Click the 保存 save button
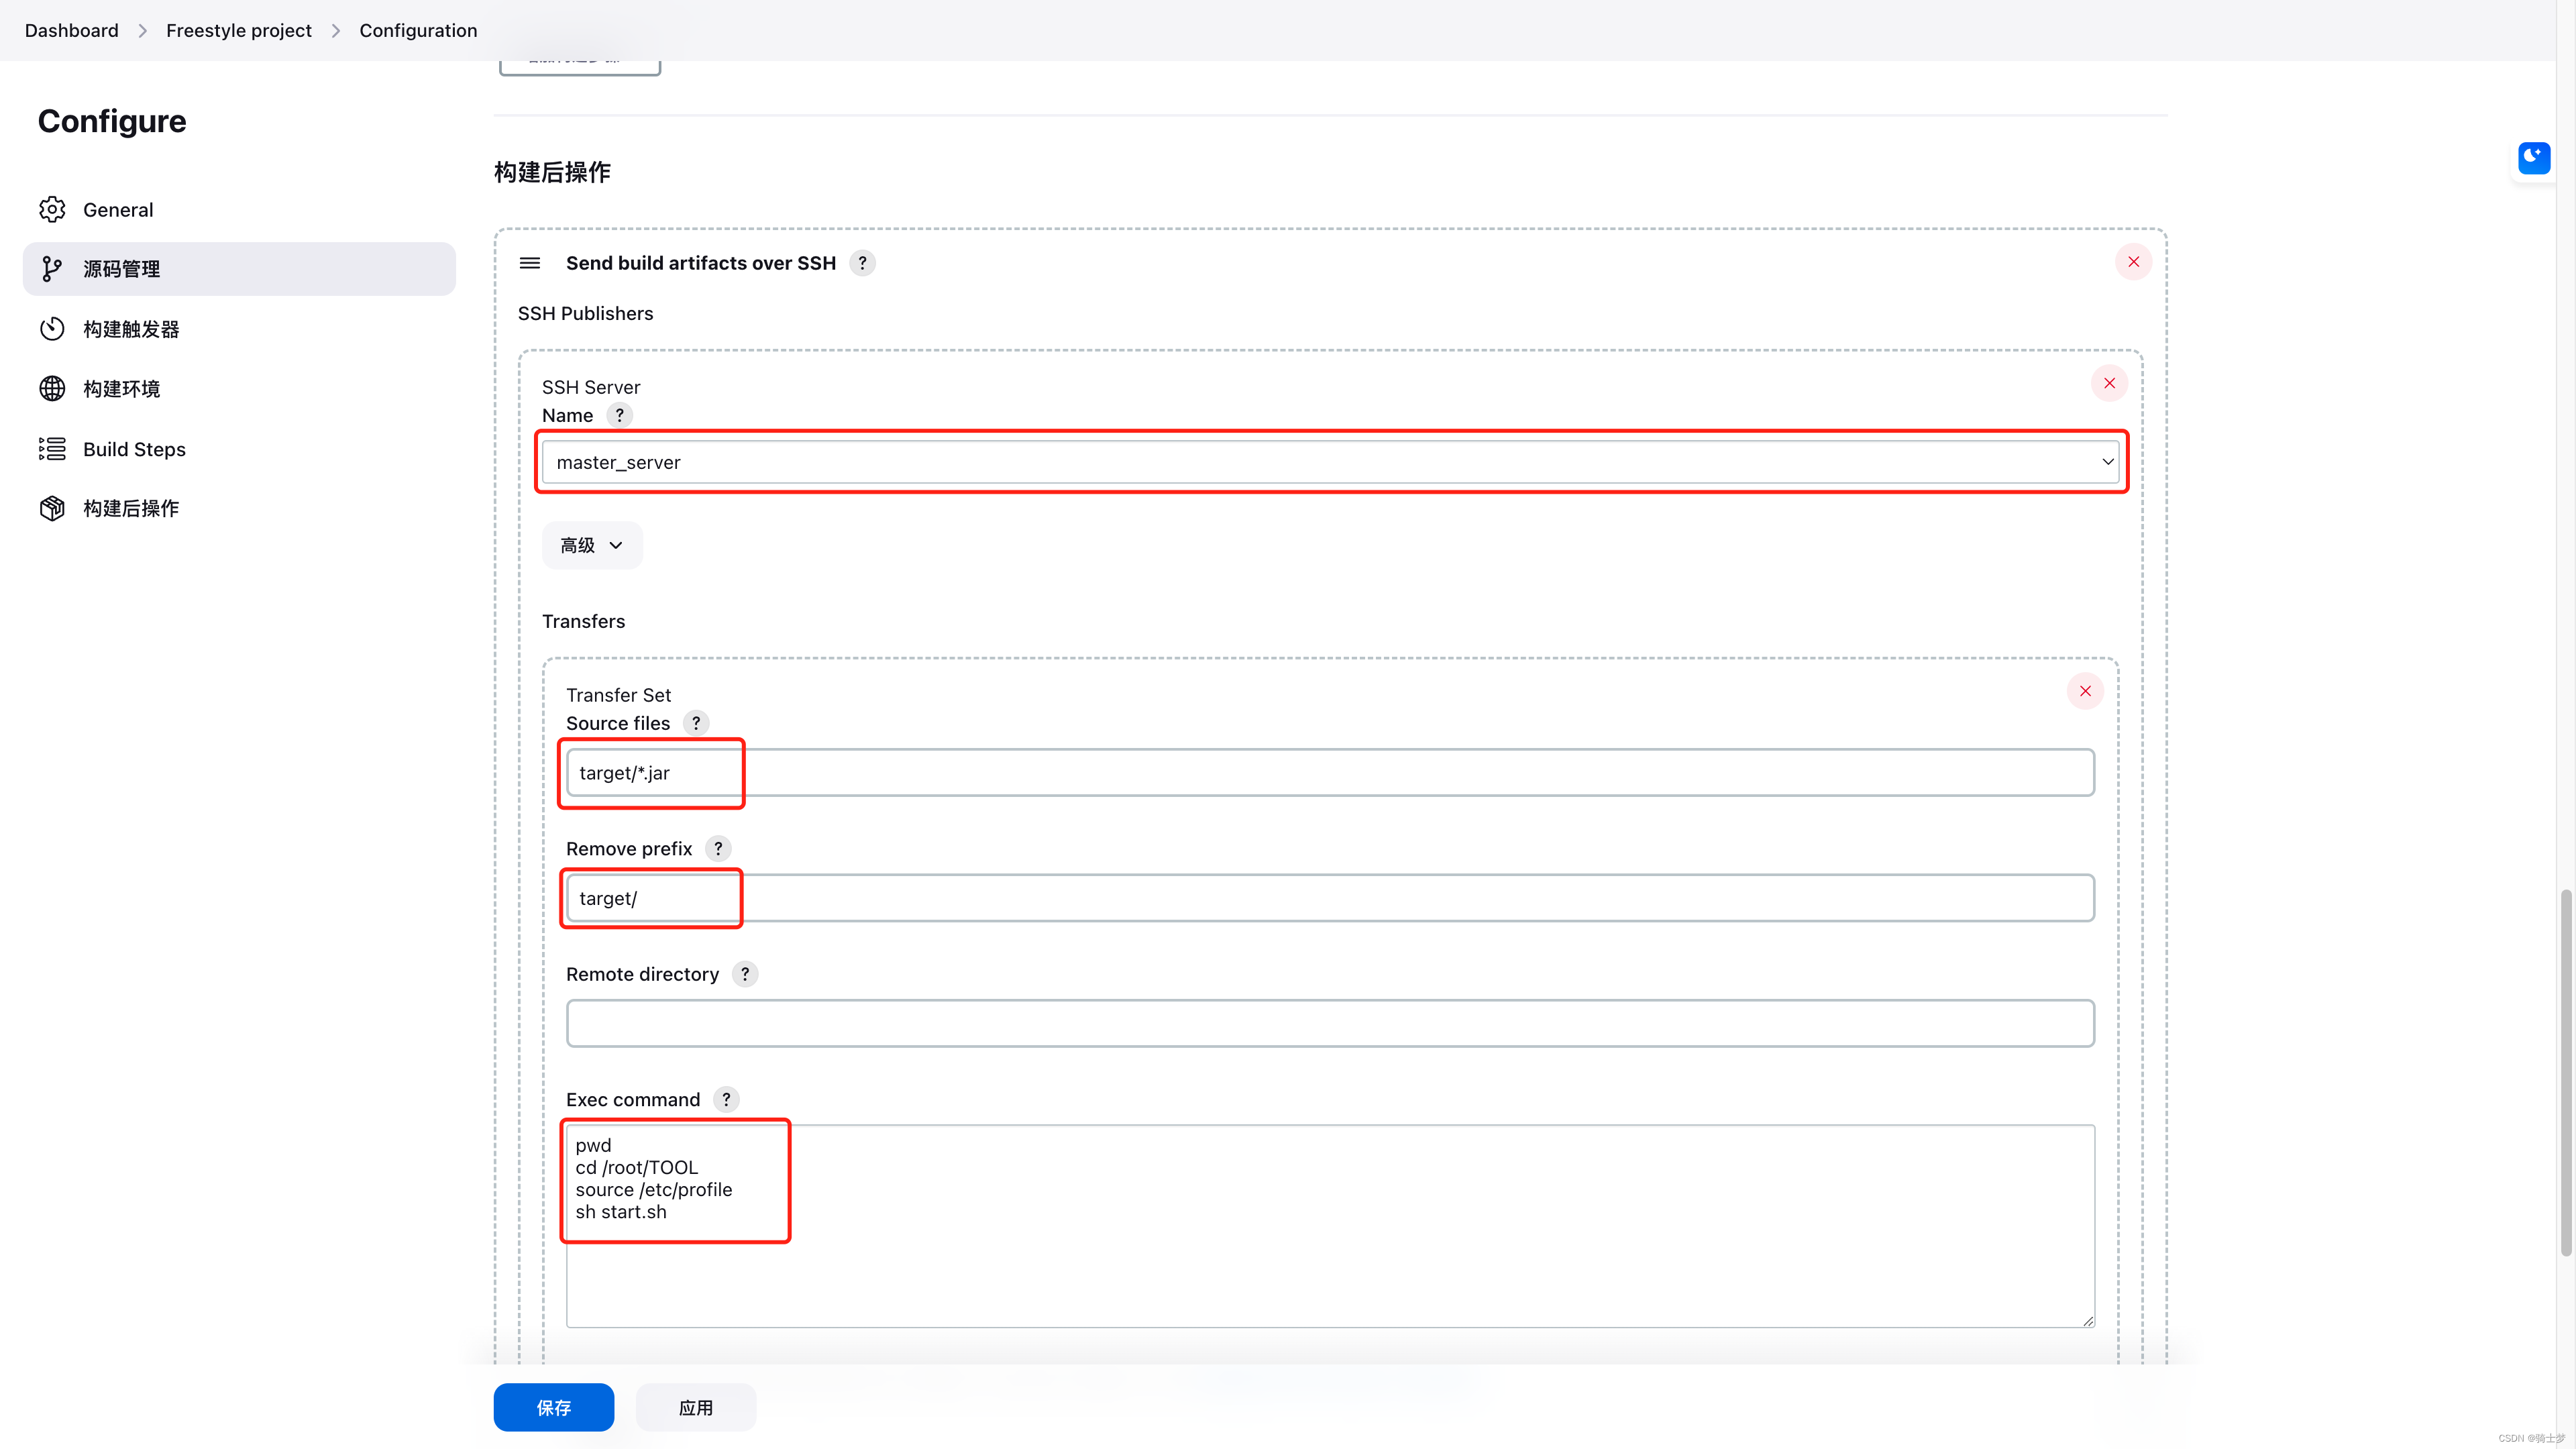Image resolution: width=2576 pixels, height=1449 pixels. (553, 1408)
